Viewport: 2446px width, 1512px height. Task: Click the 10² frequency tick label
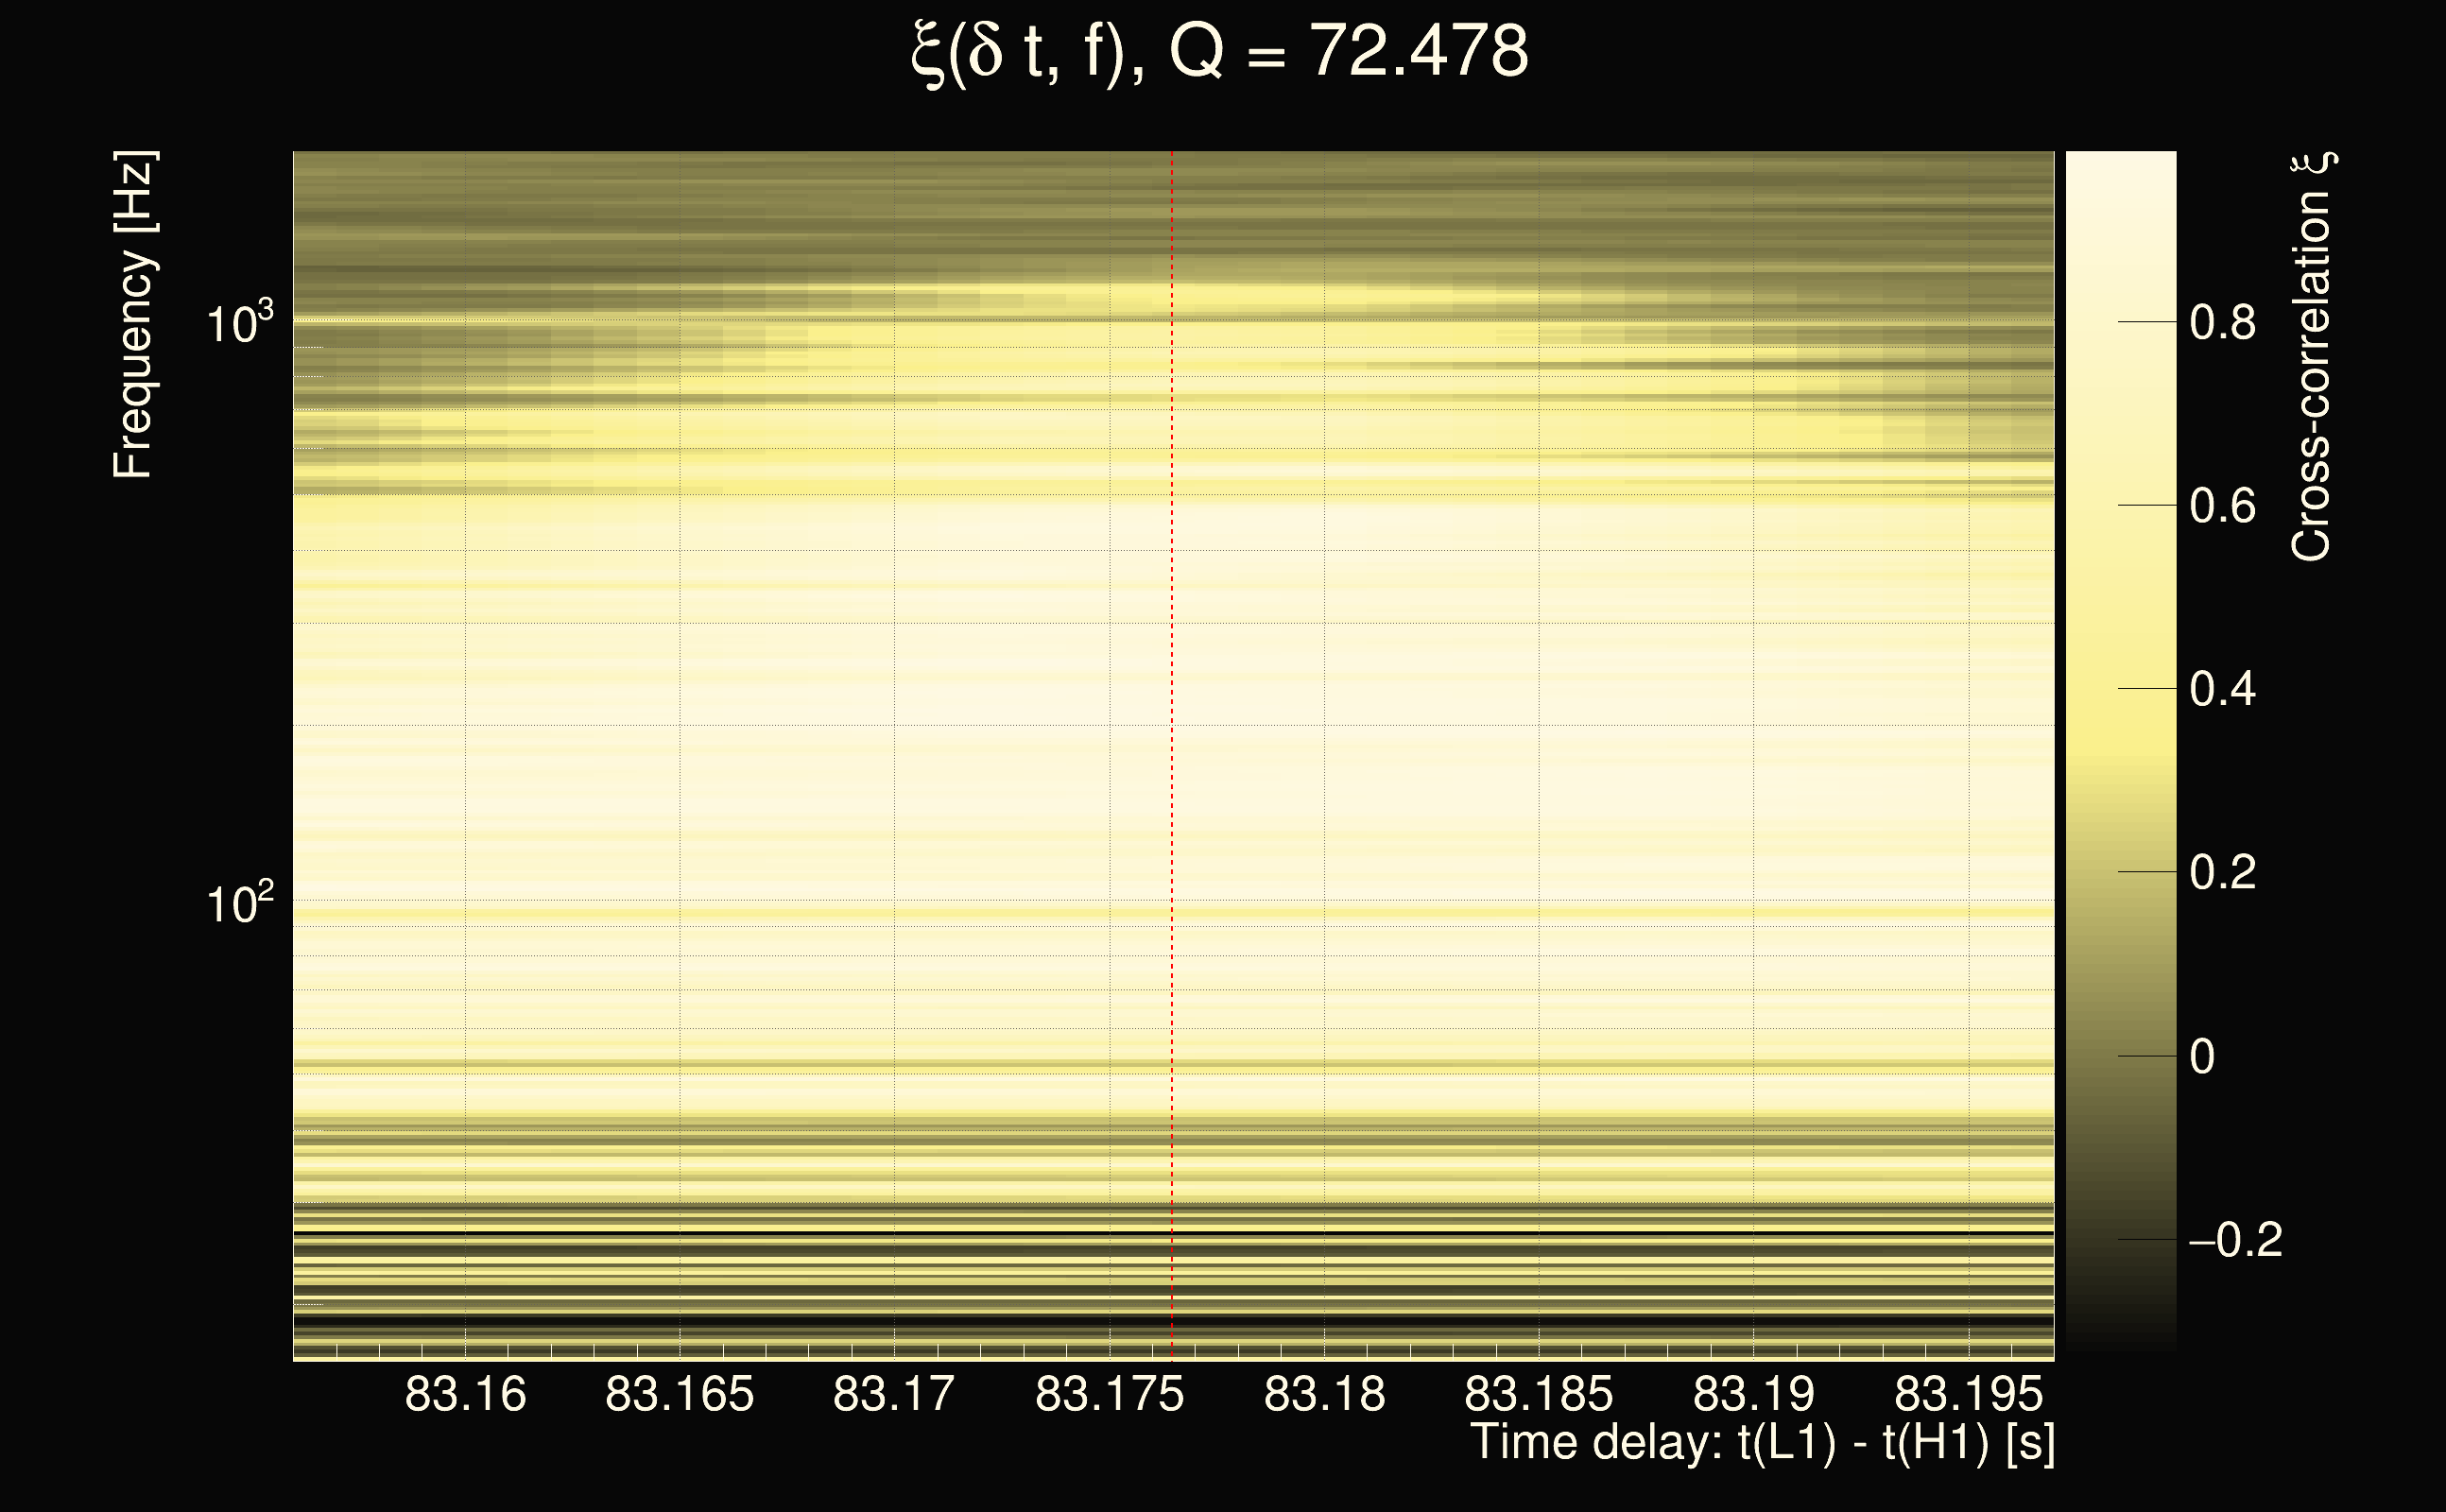point(239,903)
